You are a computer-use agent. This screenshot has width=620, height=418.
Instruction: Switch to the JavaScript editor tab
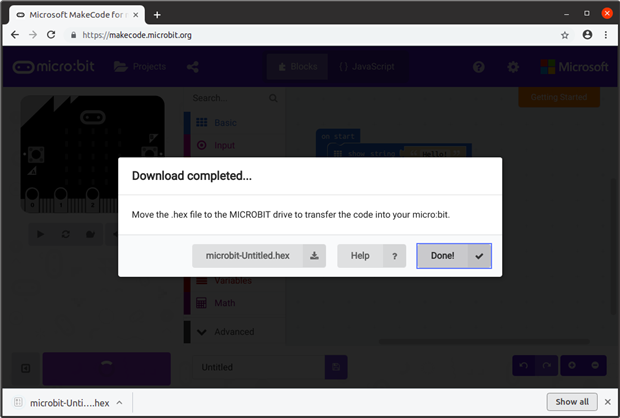367,66
